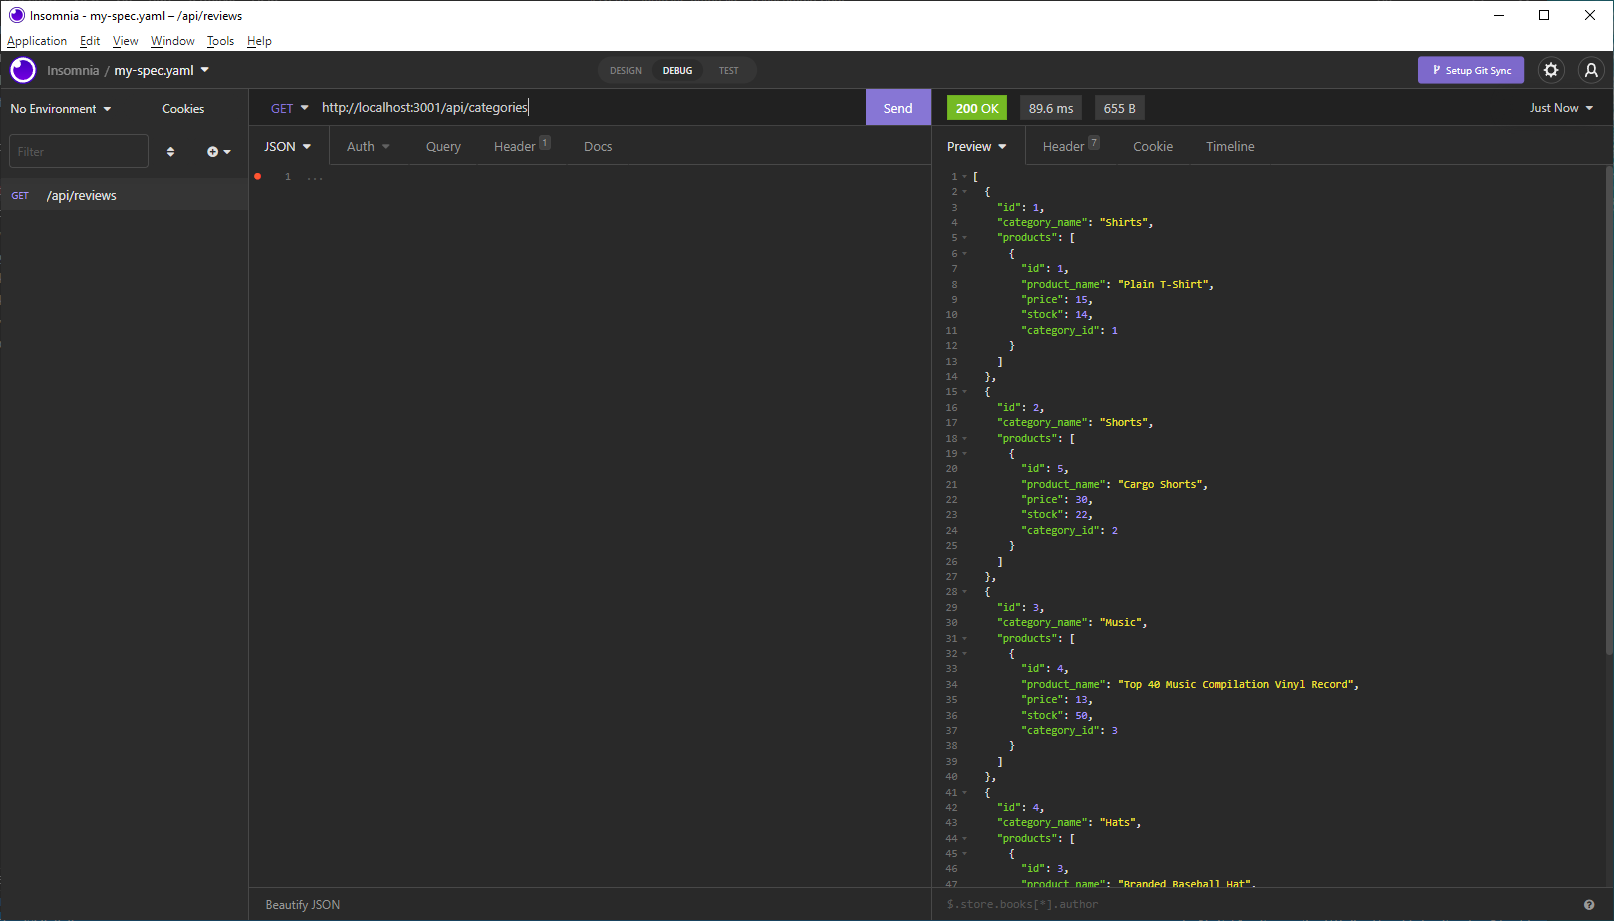Click Setup Git Sync button
The width and height of the screenshot is (1614, 921).
click(x=1471, y=70)
